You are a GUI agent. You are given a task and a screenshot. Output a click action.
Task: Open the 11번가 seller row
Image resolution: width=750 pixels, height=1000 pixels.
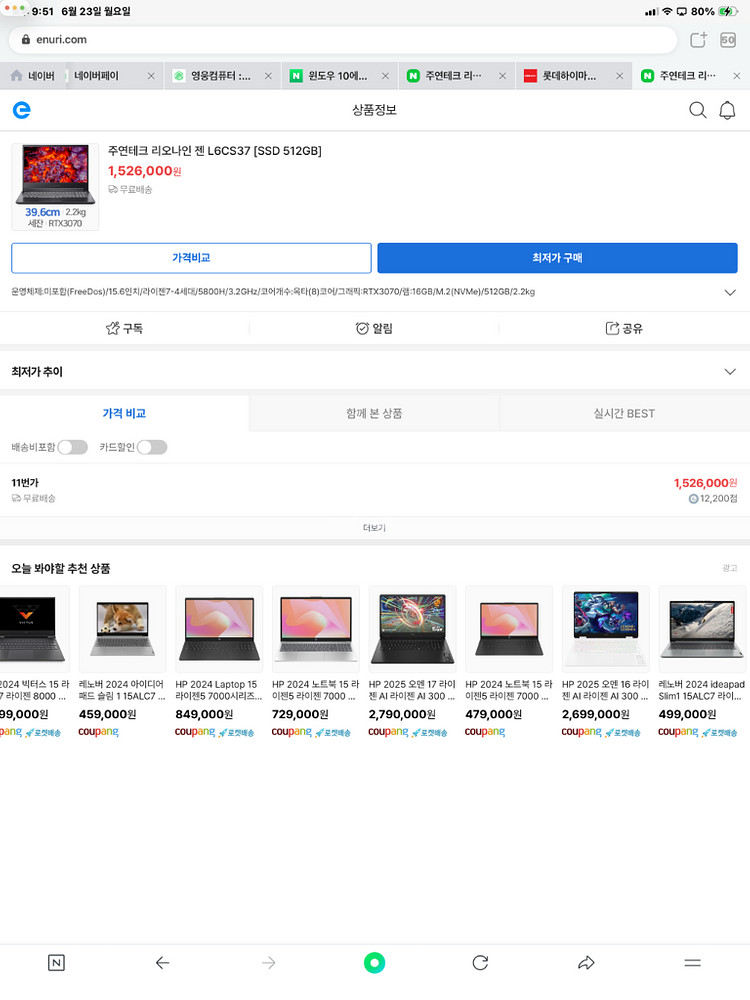pos(374,490)
